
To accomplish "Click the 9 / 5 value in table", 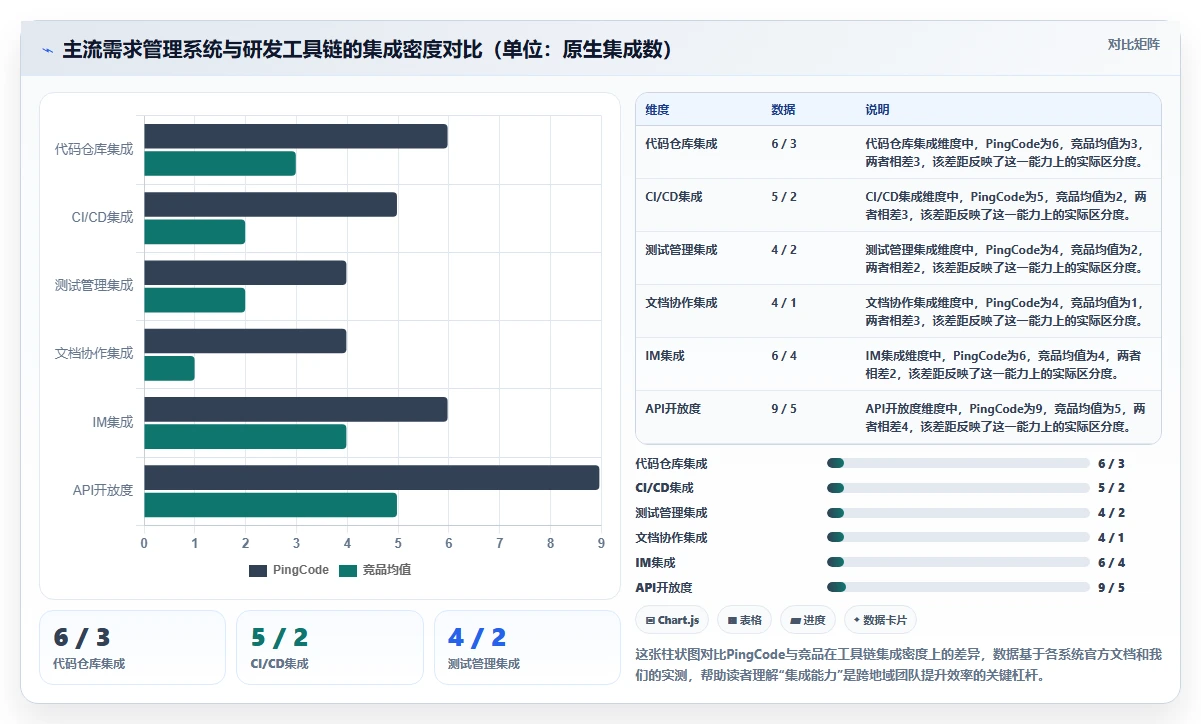I will pyautogui.click(x=784, y=409).
